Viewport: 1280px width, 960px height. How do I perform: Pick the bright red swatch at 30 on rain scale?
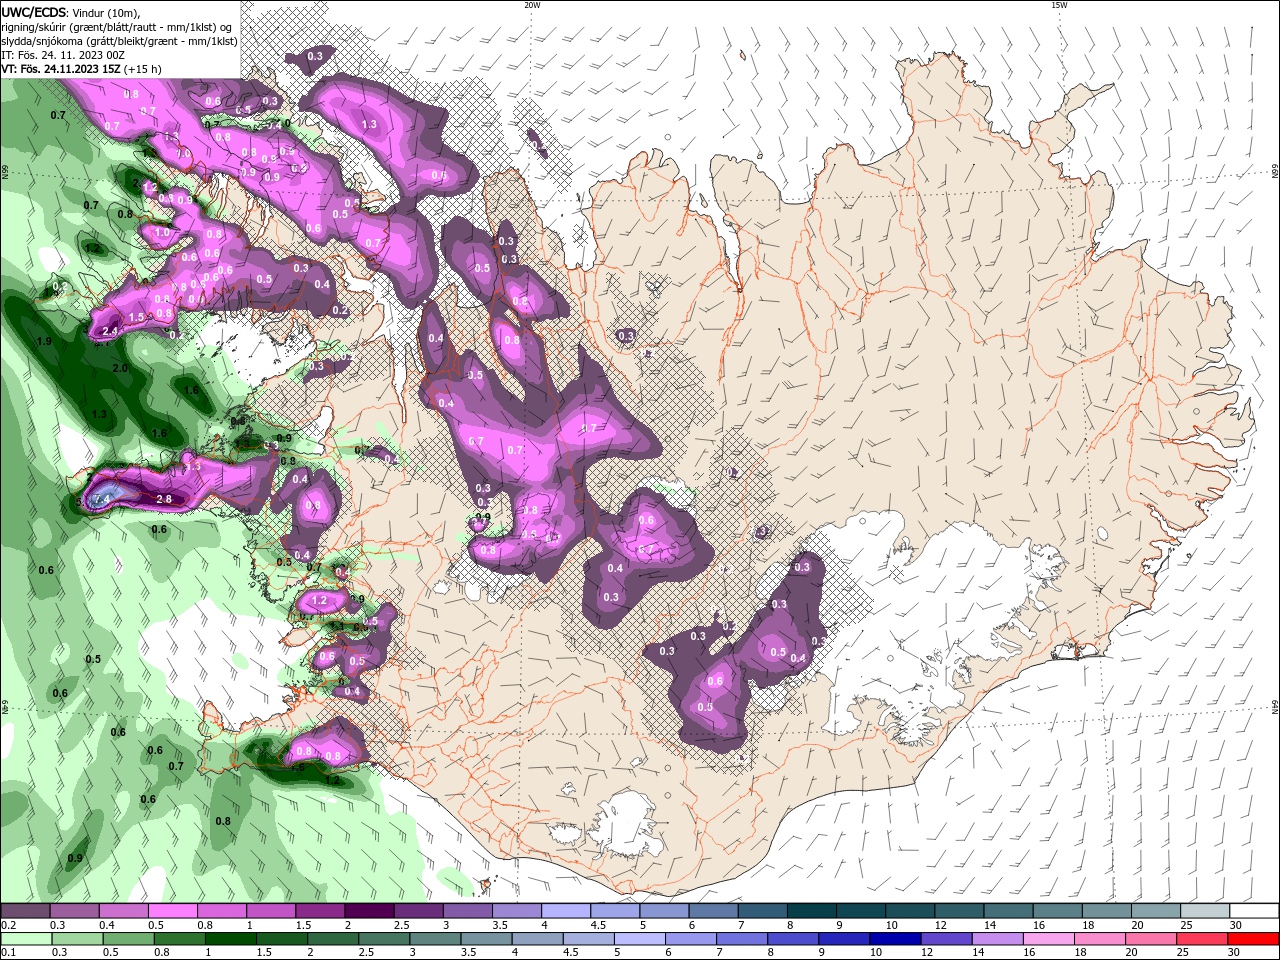[x=1253, y=939]
